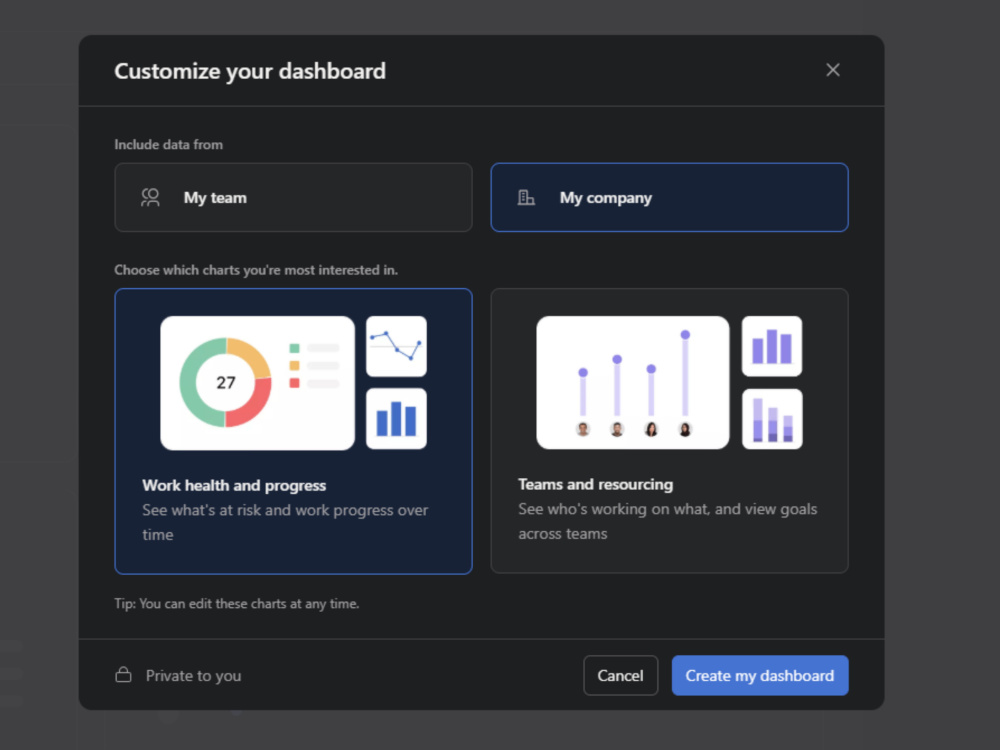
Task: Select My team as data source
Action: click(293, 198)
